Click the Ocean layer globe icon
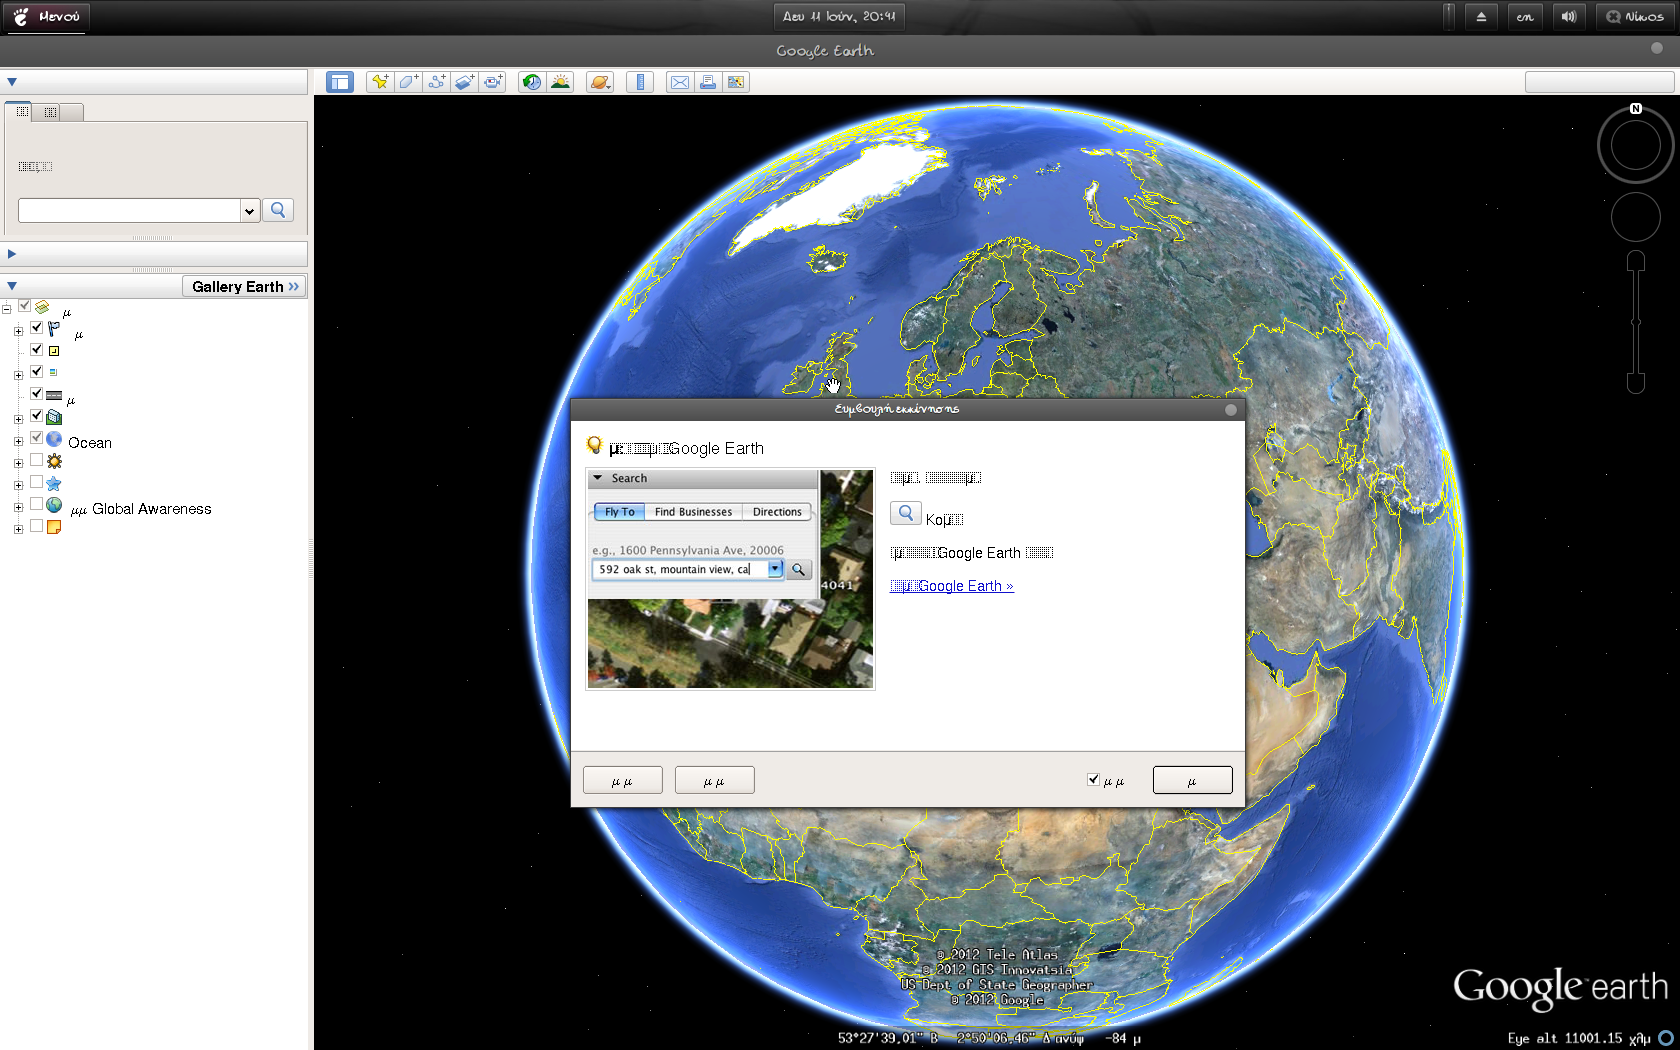Viewport: 1680px width, 1050px height. click(54, 439)
